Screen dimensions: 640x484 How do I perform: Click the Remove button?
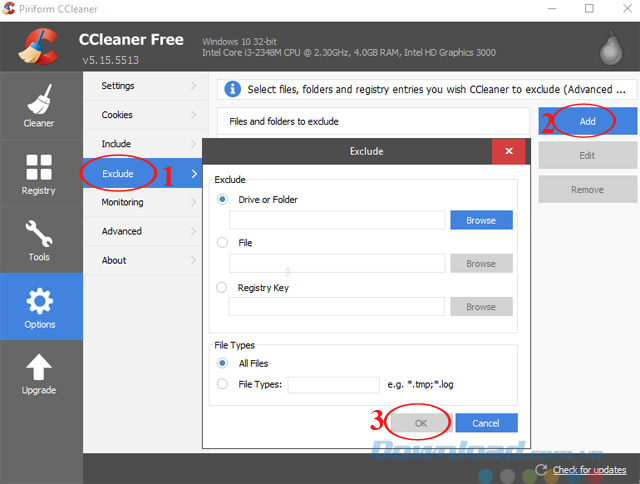click(x=587, y=189)
